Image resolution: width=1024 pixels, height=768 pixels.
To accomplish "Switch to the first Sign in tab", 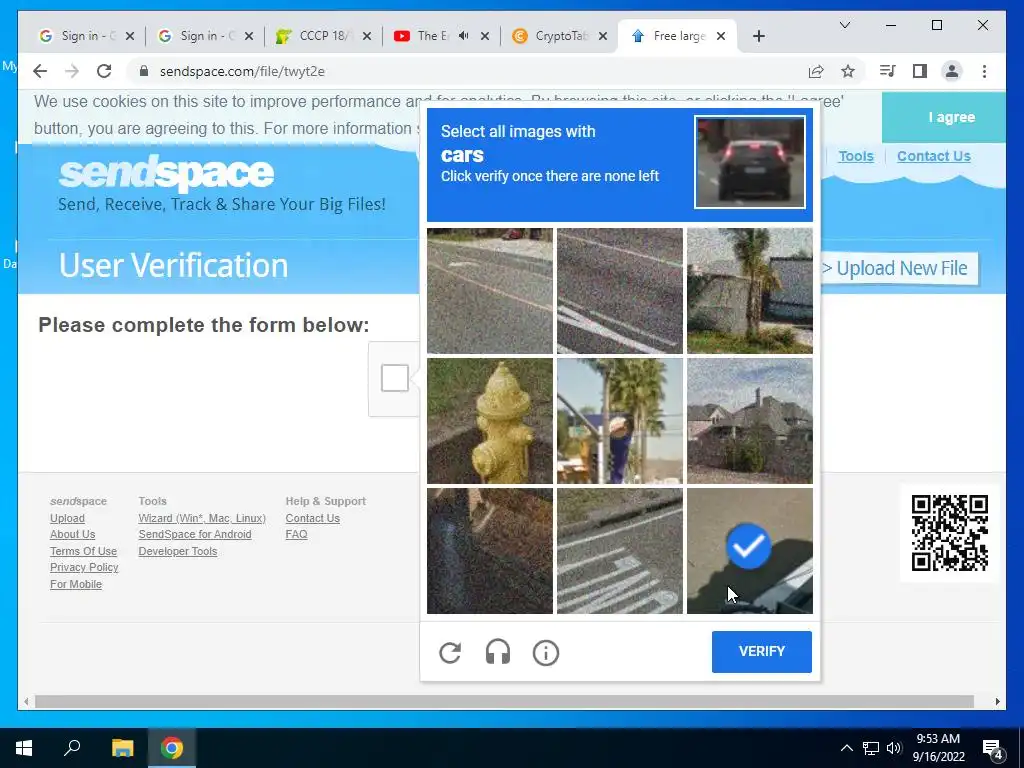I will click(86, 36).
